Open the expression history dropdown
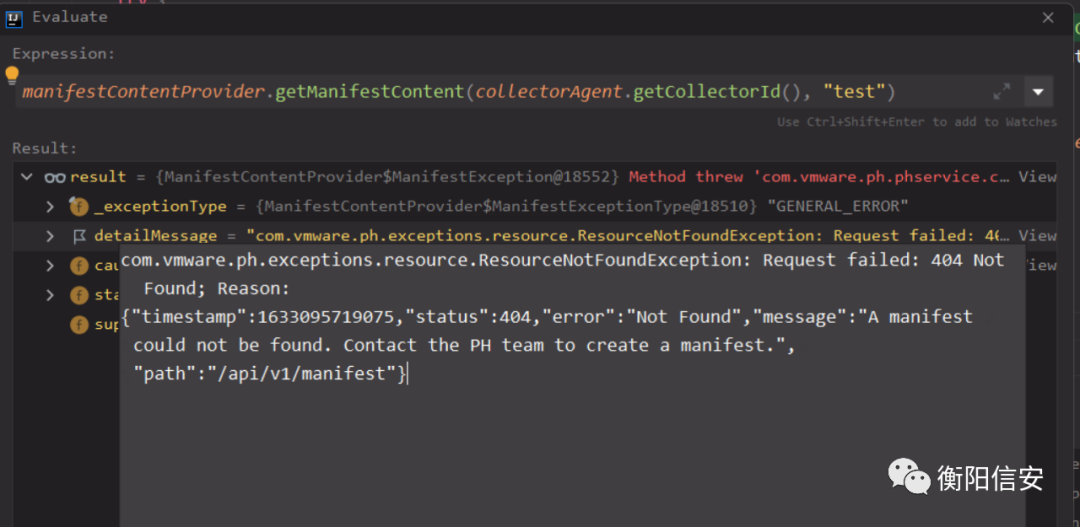 click(1039, 91)
